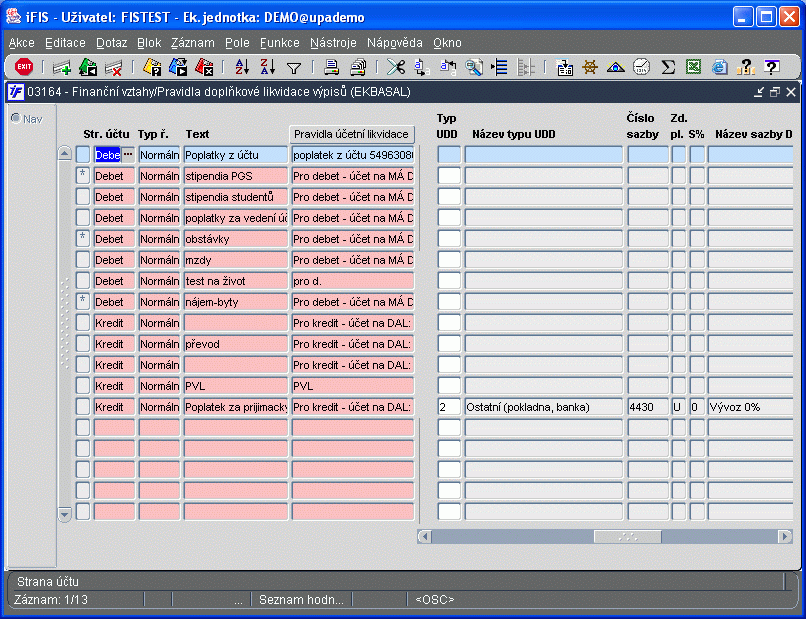This screenshot has width=806, height=619.
Task: Open the sigma summation tool
Action: click(x=668, y=67)
